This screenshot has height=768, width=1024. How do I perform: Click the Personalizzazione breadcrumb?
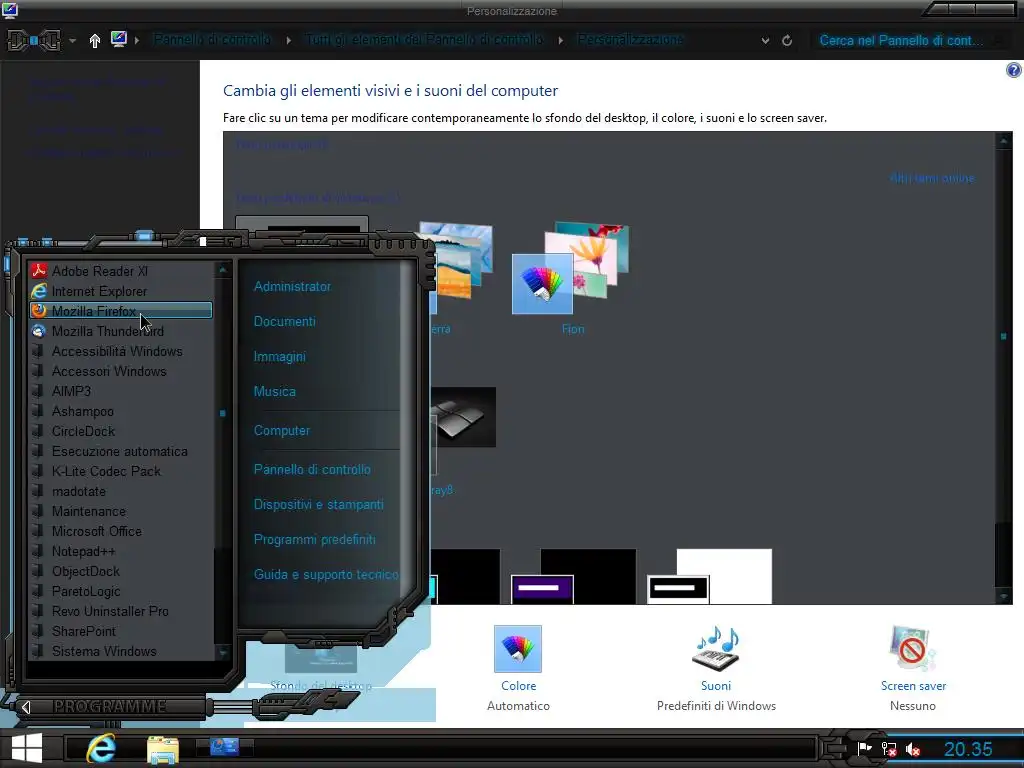click(630, 40)
